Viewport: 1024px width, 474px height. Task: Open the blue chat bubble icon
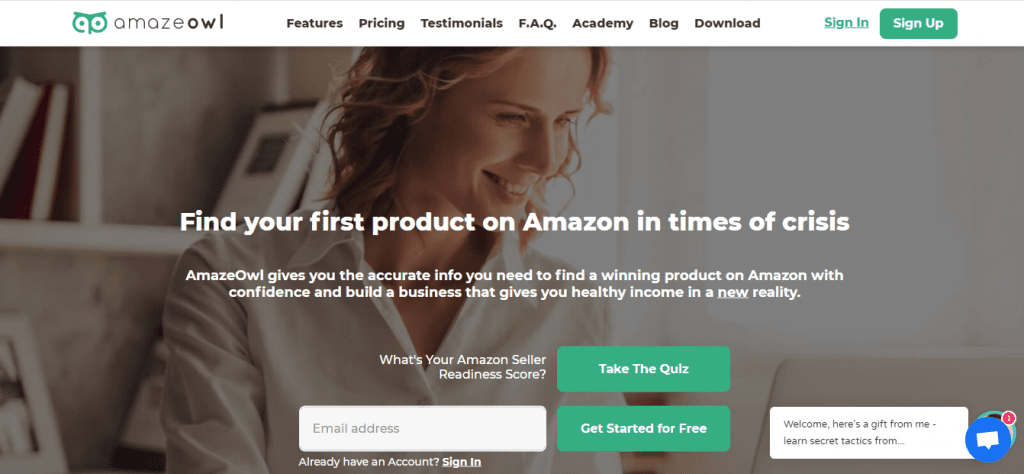tap(987, 439)
